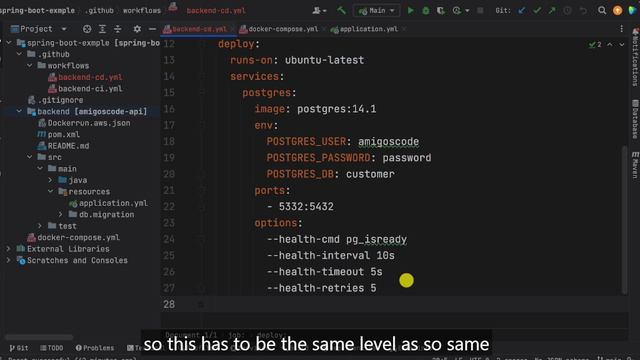The image size is (640, 360).
Task: Hide the Project tool window
Action: (x=152, y=29)
